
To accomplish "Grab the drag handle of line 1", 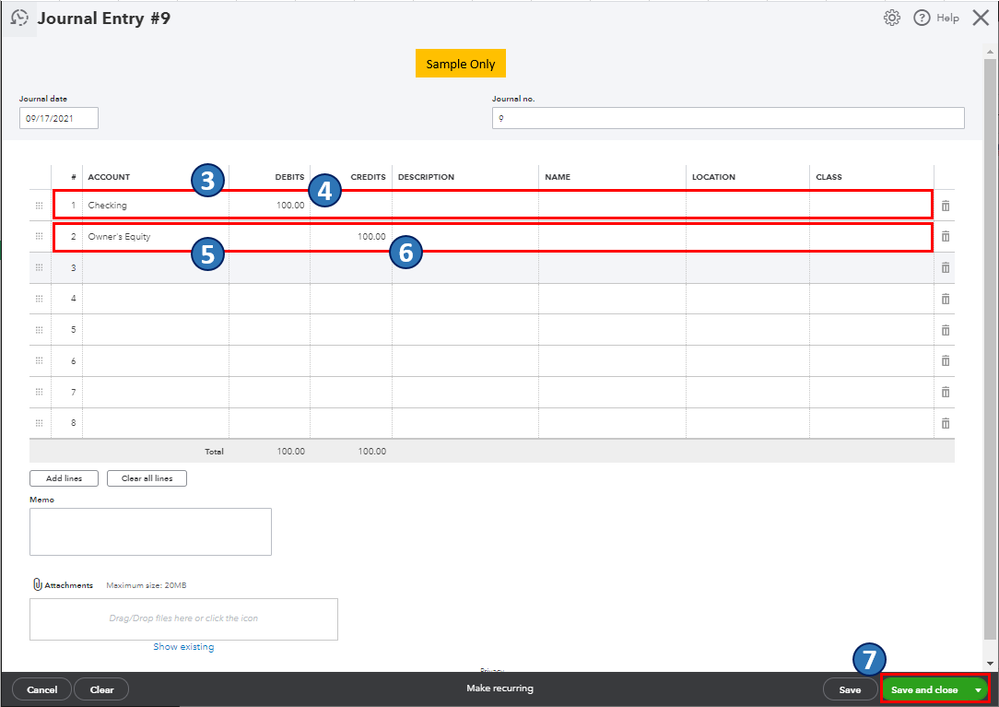I will point(39,205).
